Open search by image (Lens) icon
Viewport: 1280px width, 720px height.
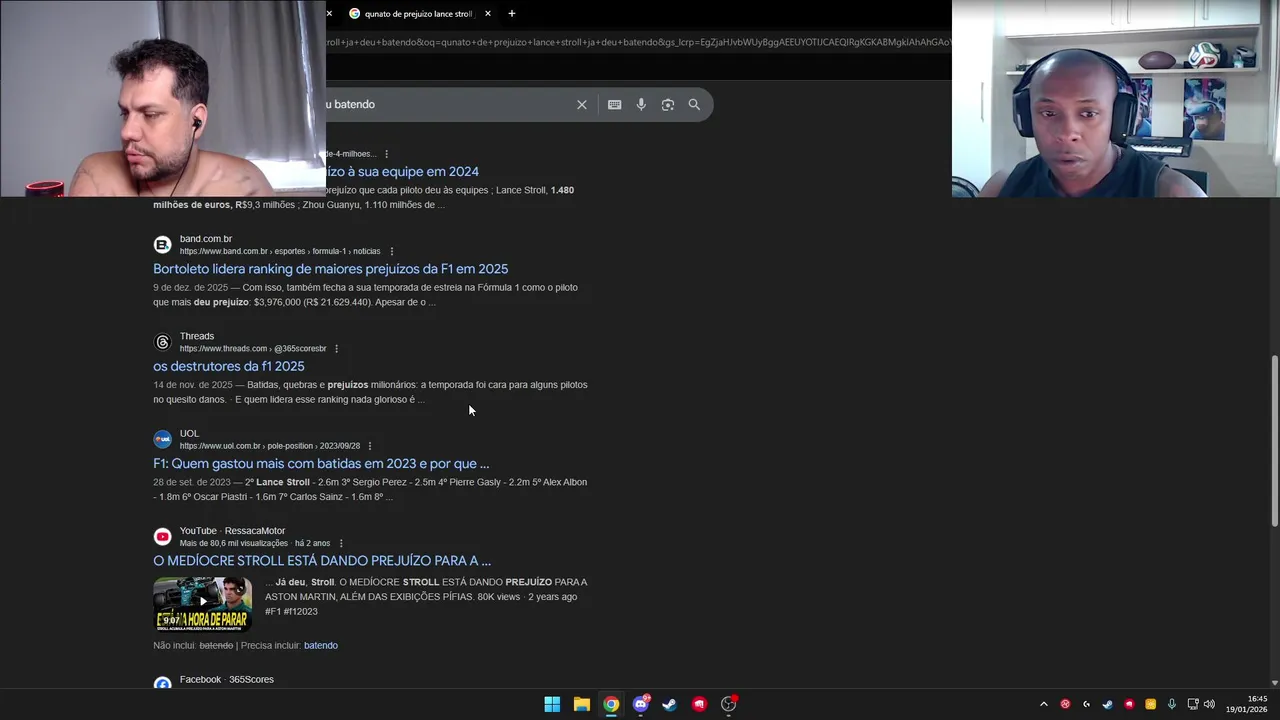pyautogui.click(x=668, y=104)
